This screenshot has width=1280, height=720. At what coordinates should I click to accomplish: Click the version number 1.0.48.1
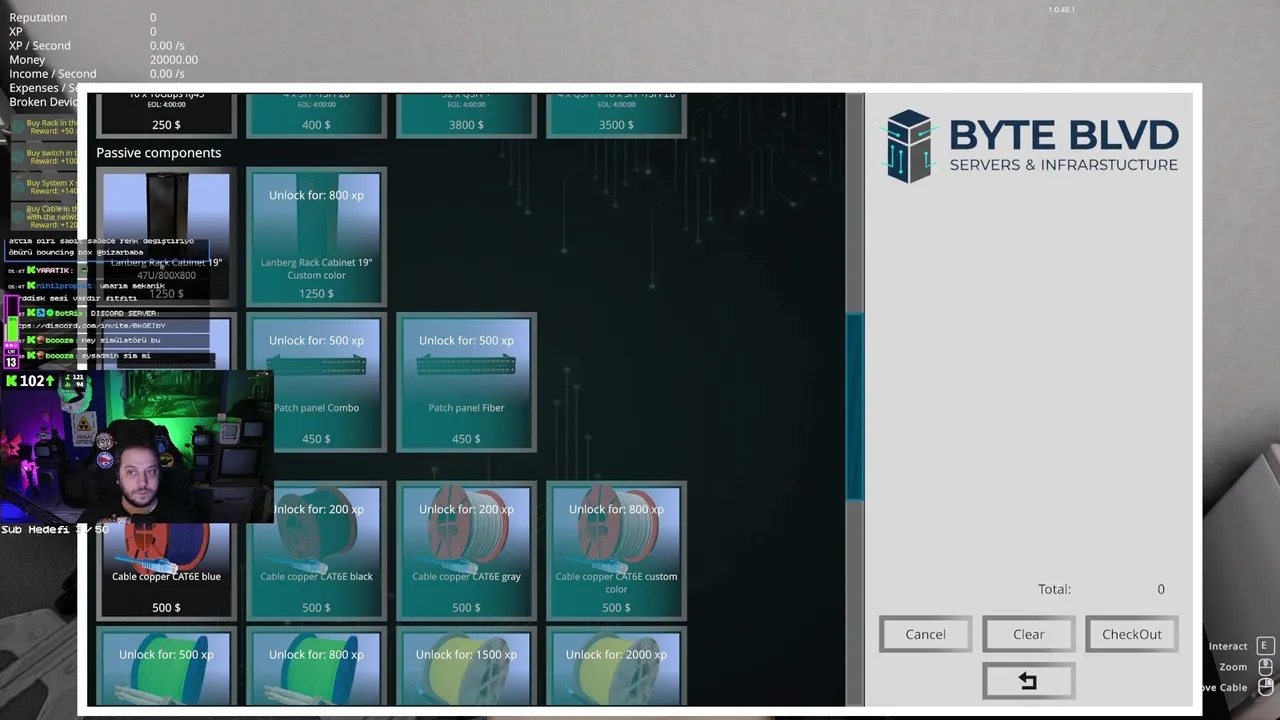coord(1061,10)
